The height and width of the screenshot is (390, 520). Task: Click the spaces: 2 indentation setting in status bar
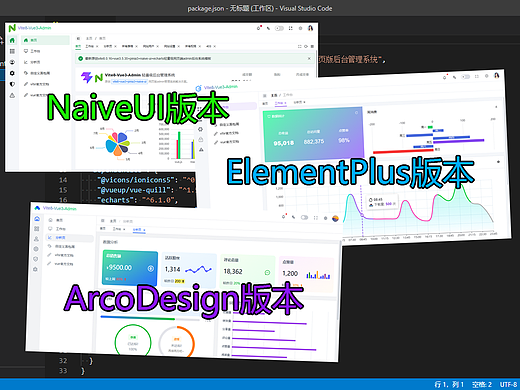pyautogui.click(x=482, y=384)
